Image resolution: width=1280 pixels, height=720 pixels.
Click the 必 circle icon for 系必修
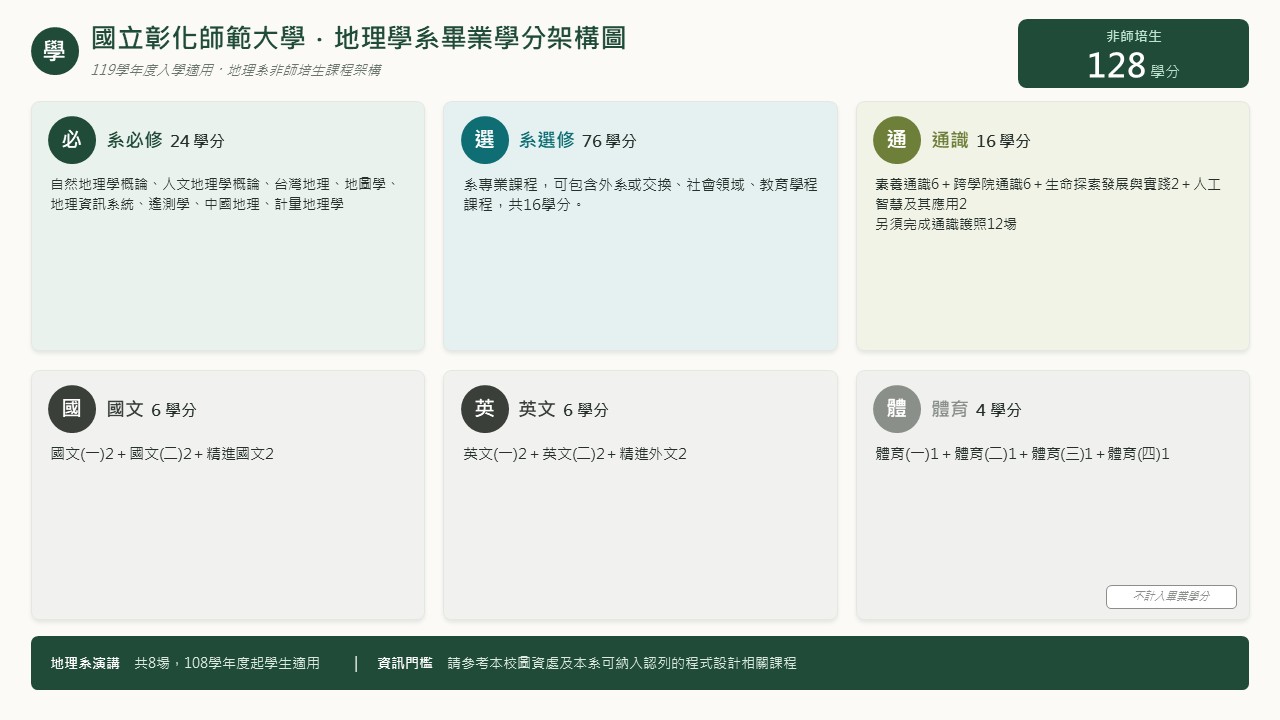[x=72, y=140]
